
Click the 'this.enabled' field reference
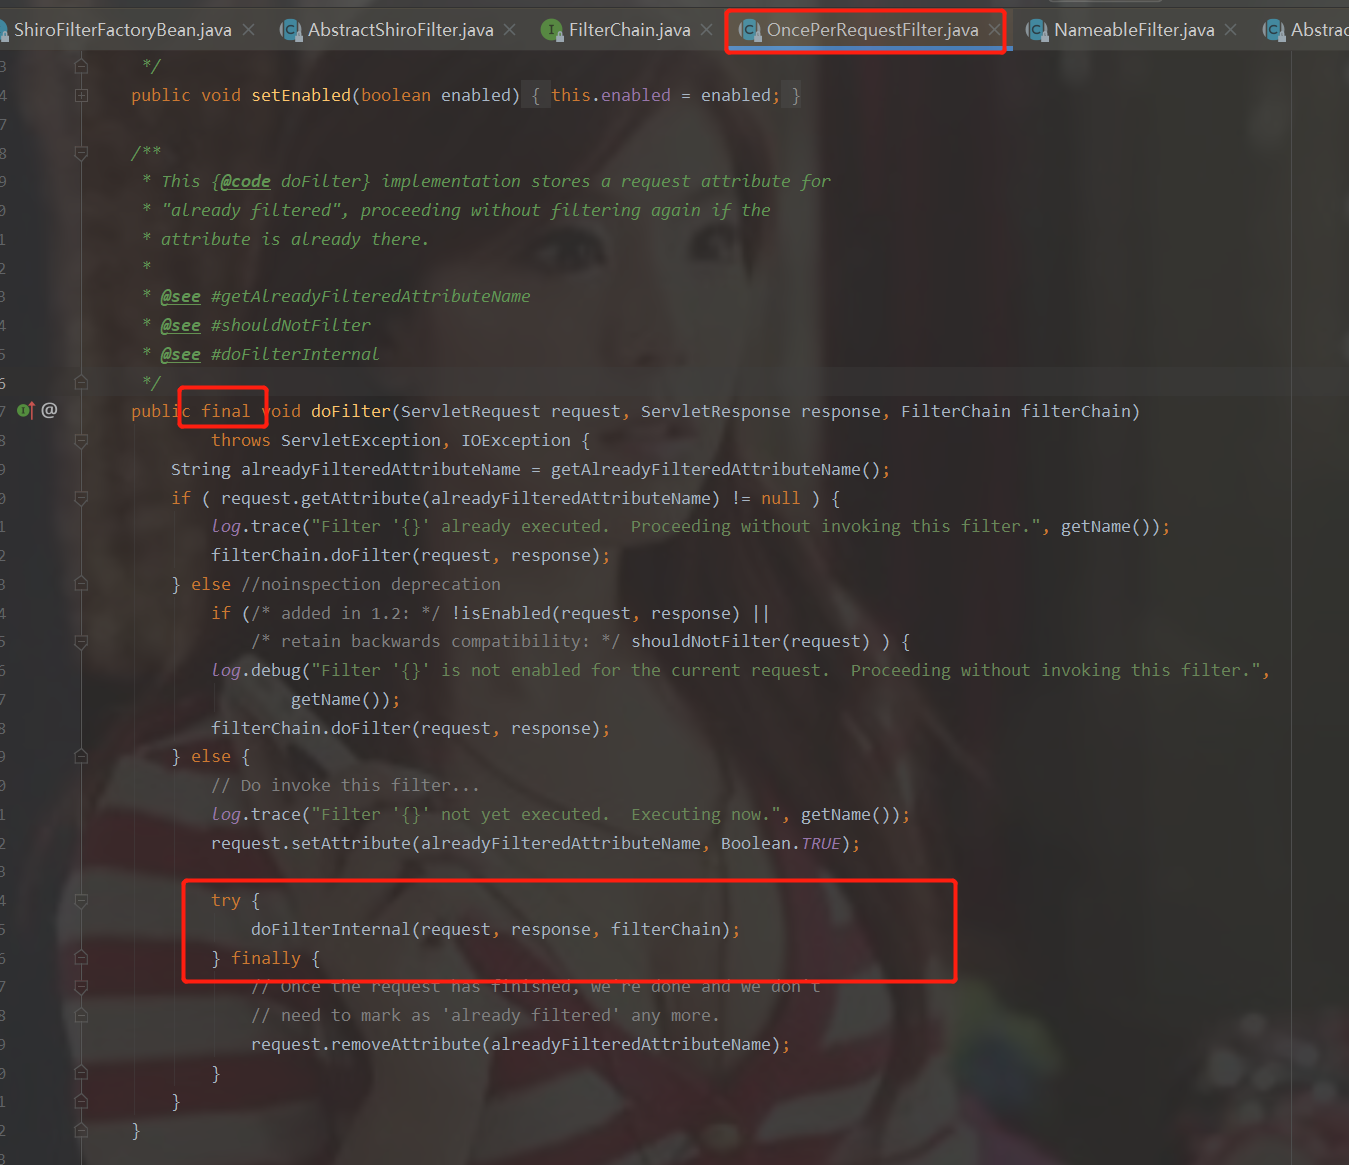click(611, 95)
